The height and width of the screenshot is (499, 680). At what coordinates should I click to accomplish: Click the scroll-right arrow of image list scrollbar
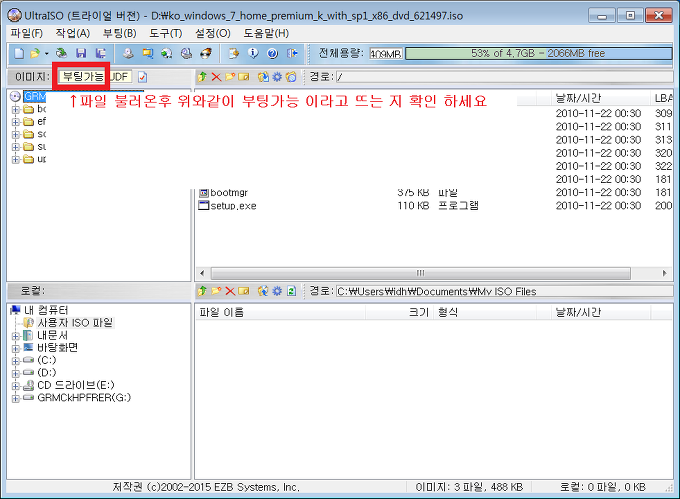coord(664,273)
